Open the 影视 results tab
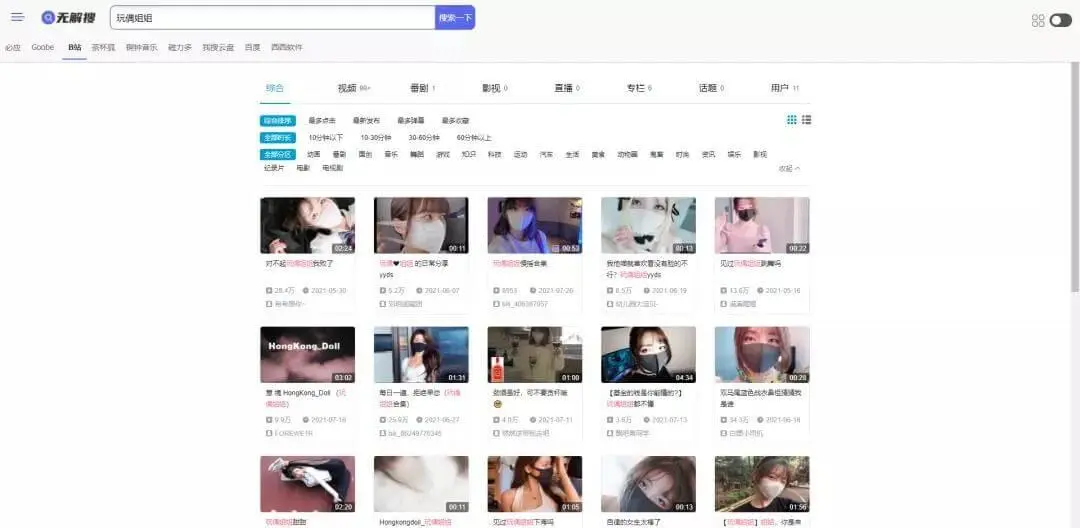The width and height of the screenshot is (1080, 528). click(x=495, y=88)
